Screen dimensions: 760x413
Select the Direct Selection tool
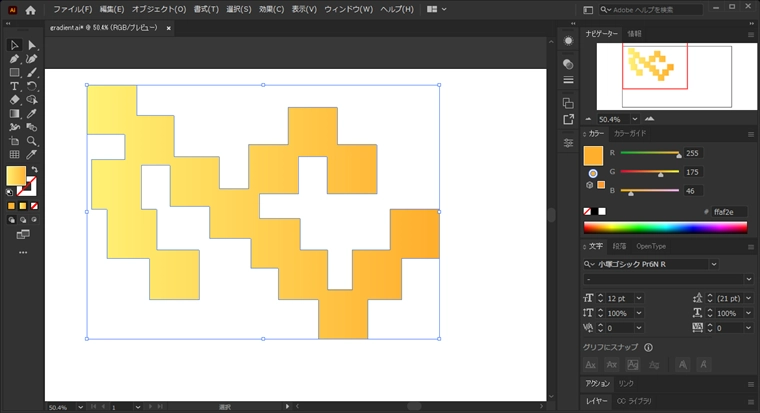click(32, 45)
